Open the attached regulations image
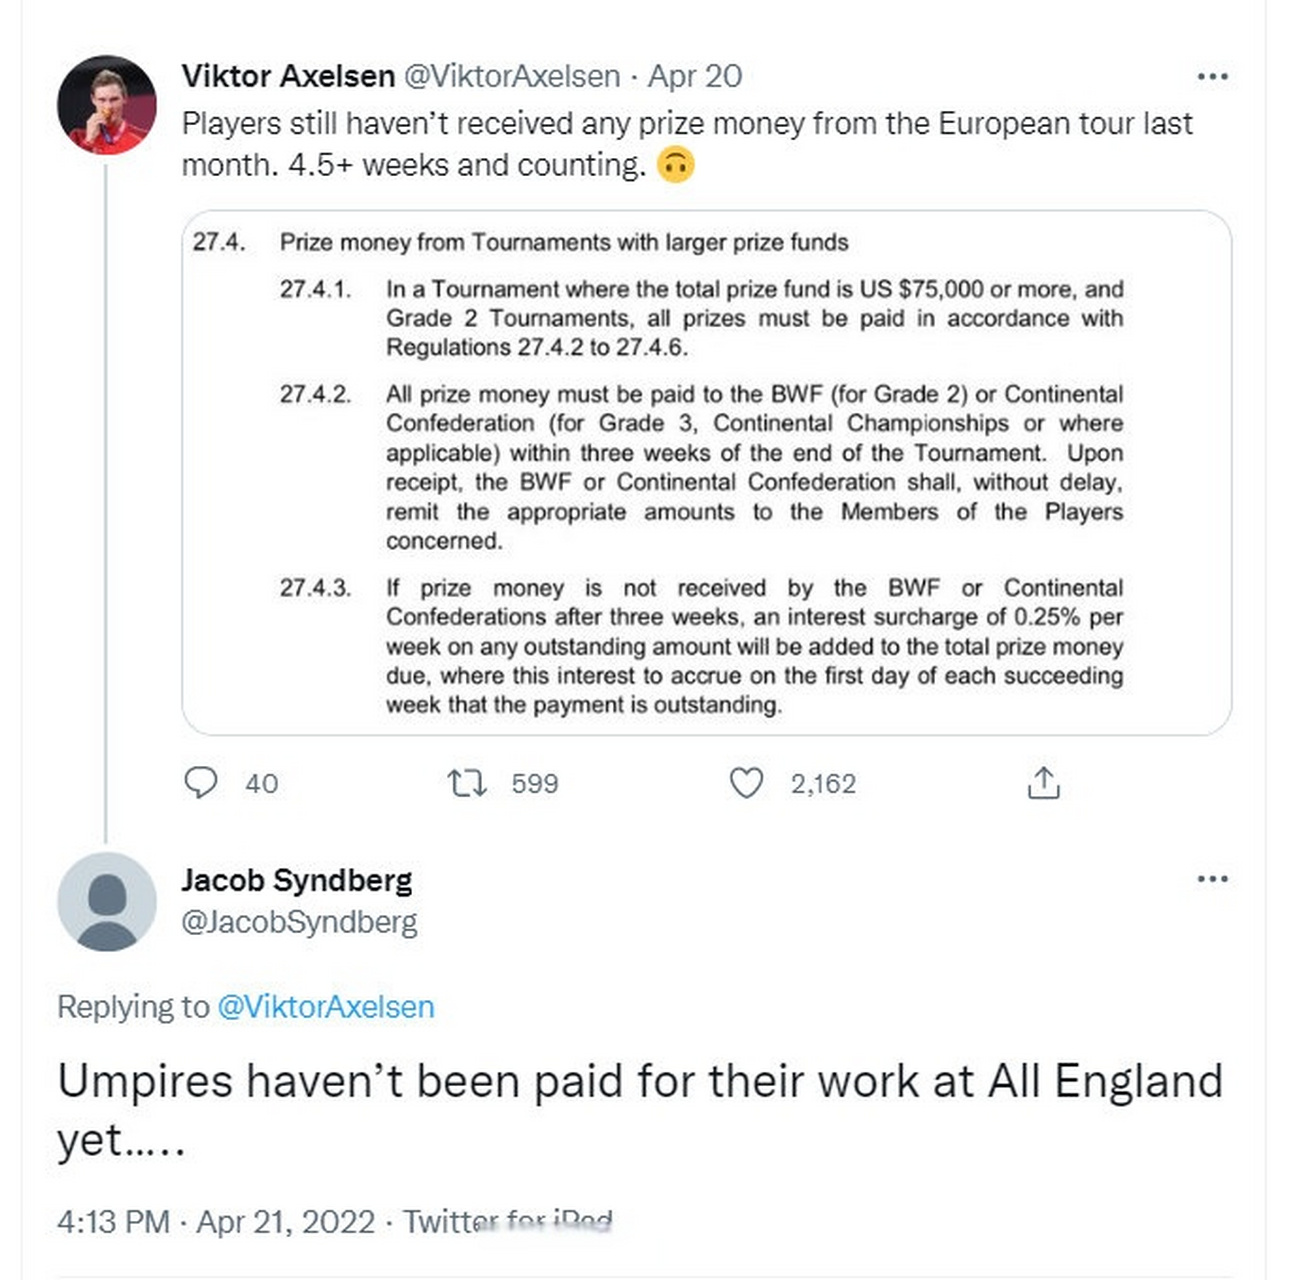The width and height of the screenshot is (1297, 1280). click(x=706, y=473)
